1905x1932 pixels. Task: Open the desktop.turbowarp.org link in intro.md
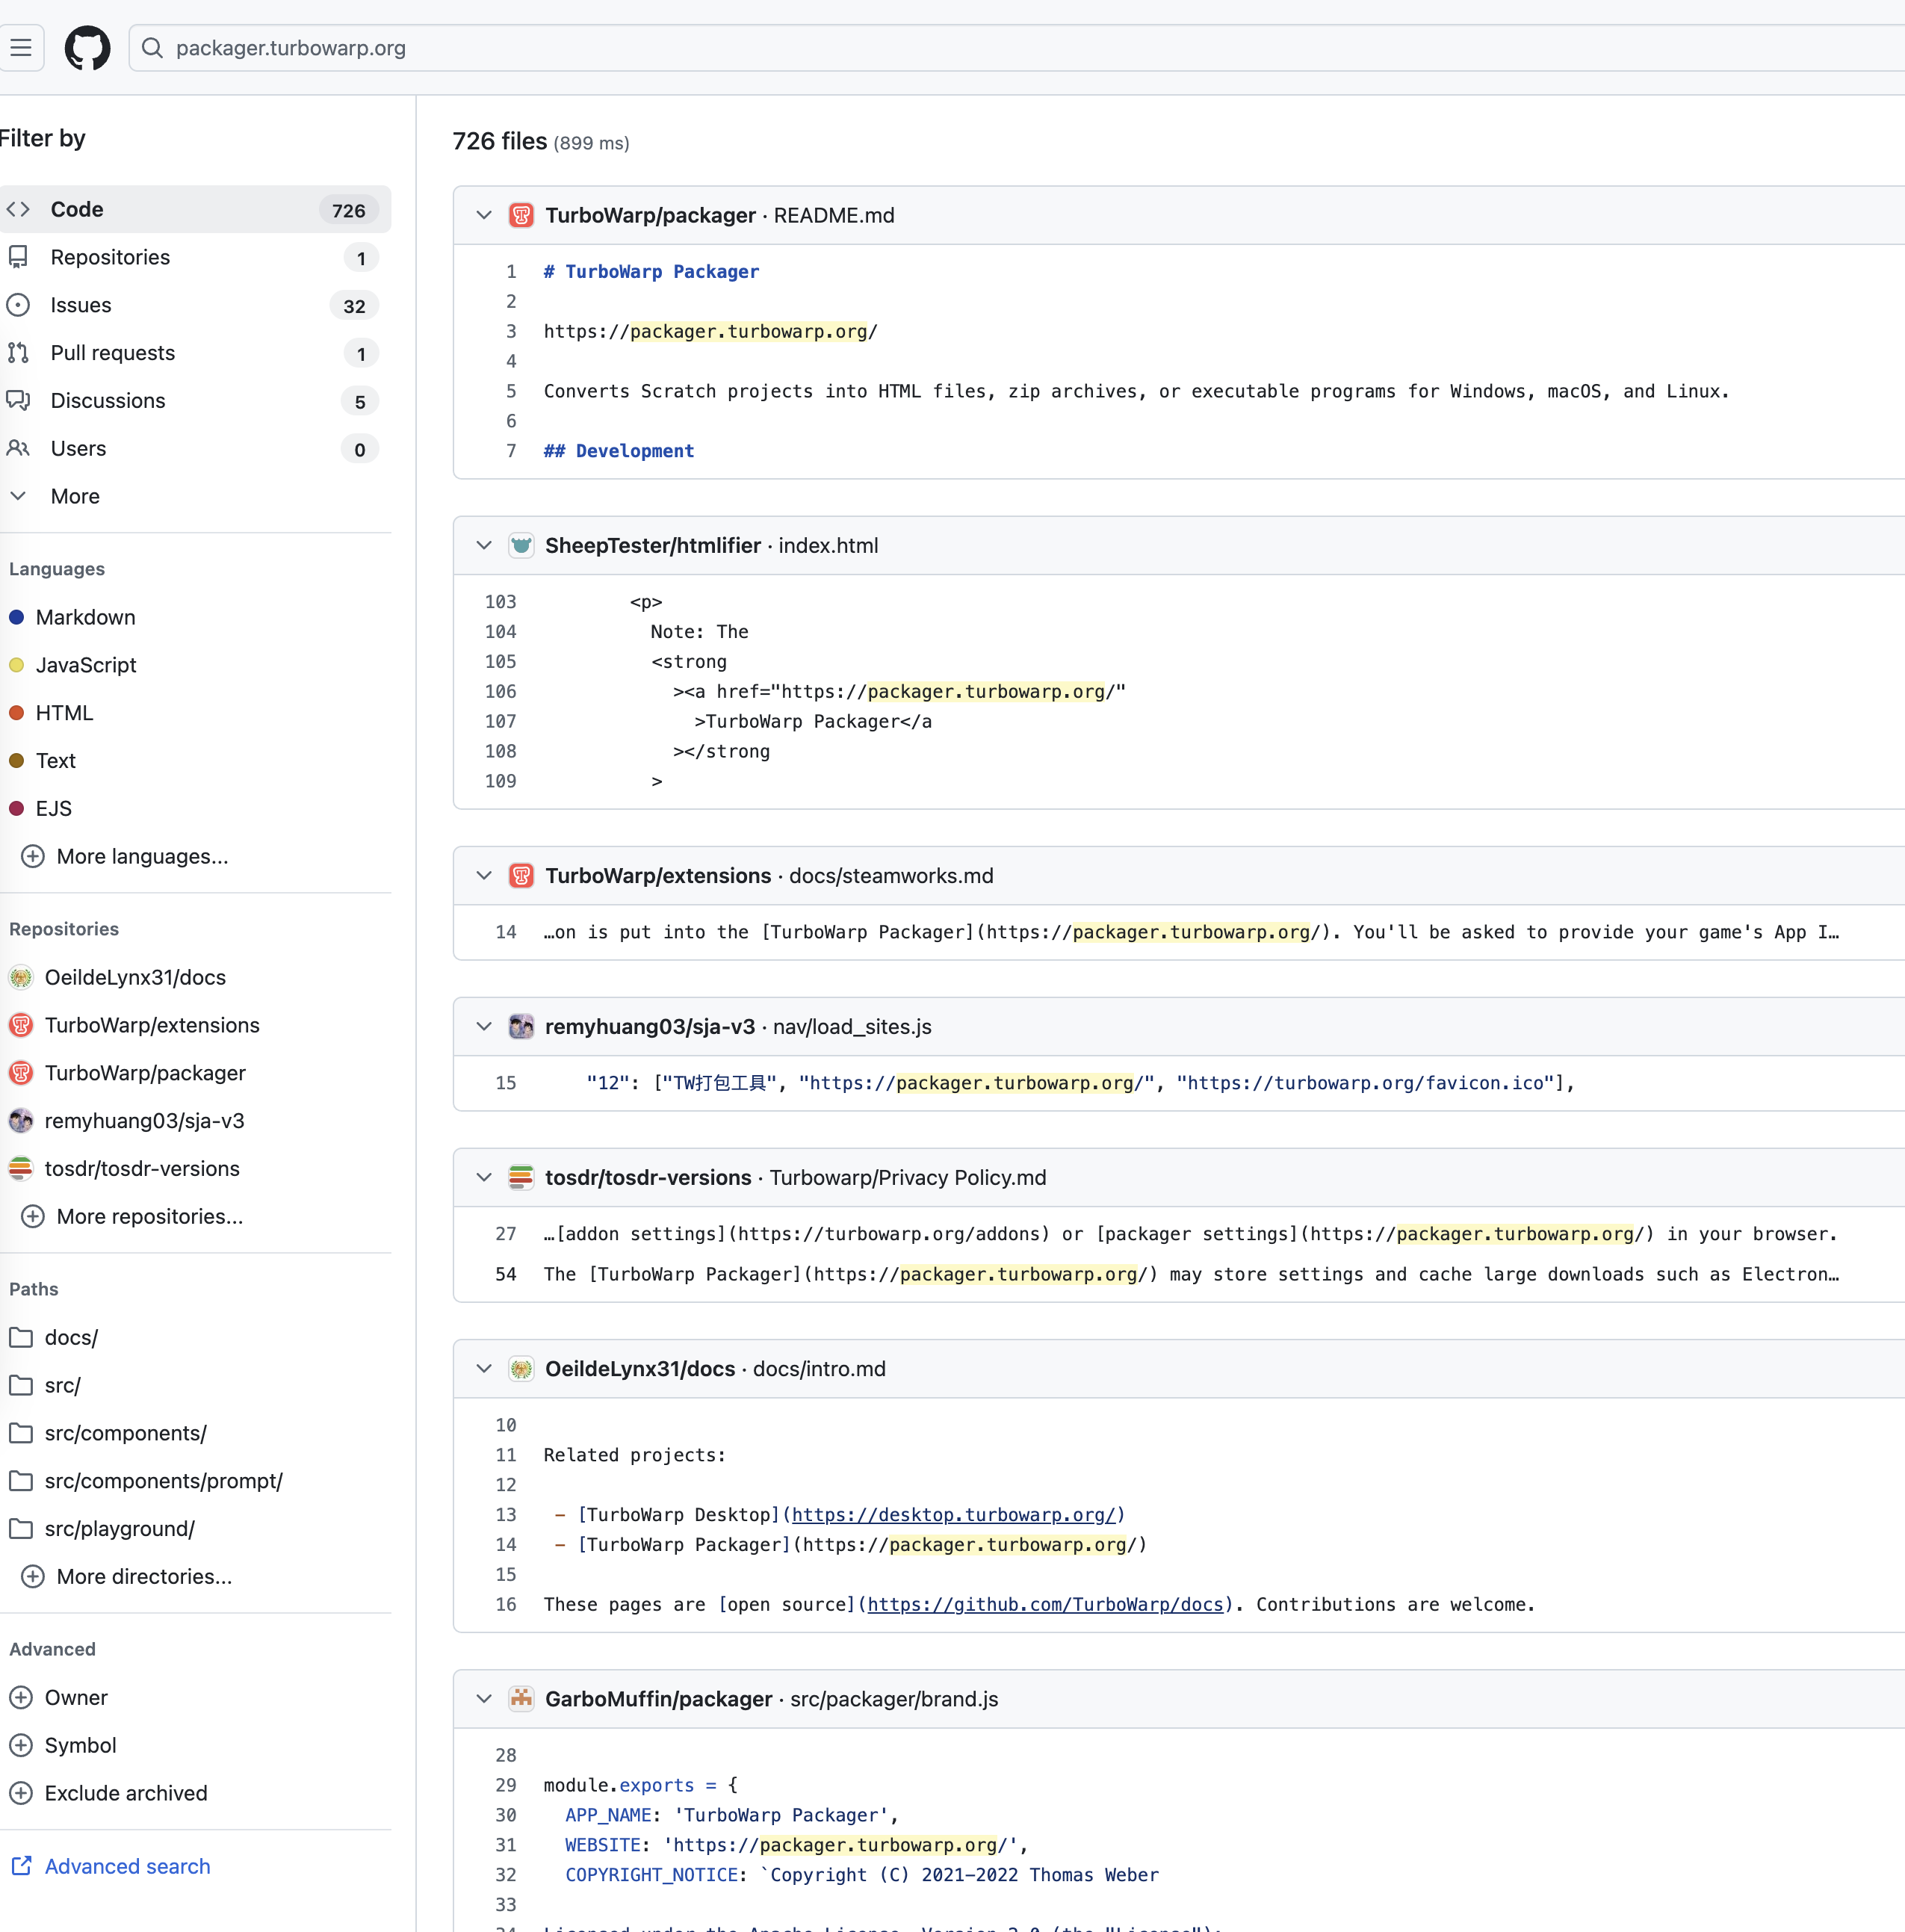[953, 1514]
